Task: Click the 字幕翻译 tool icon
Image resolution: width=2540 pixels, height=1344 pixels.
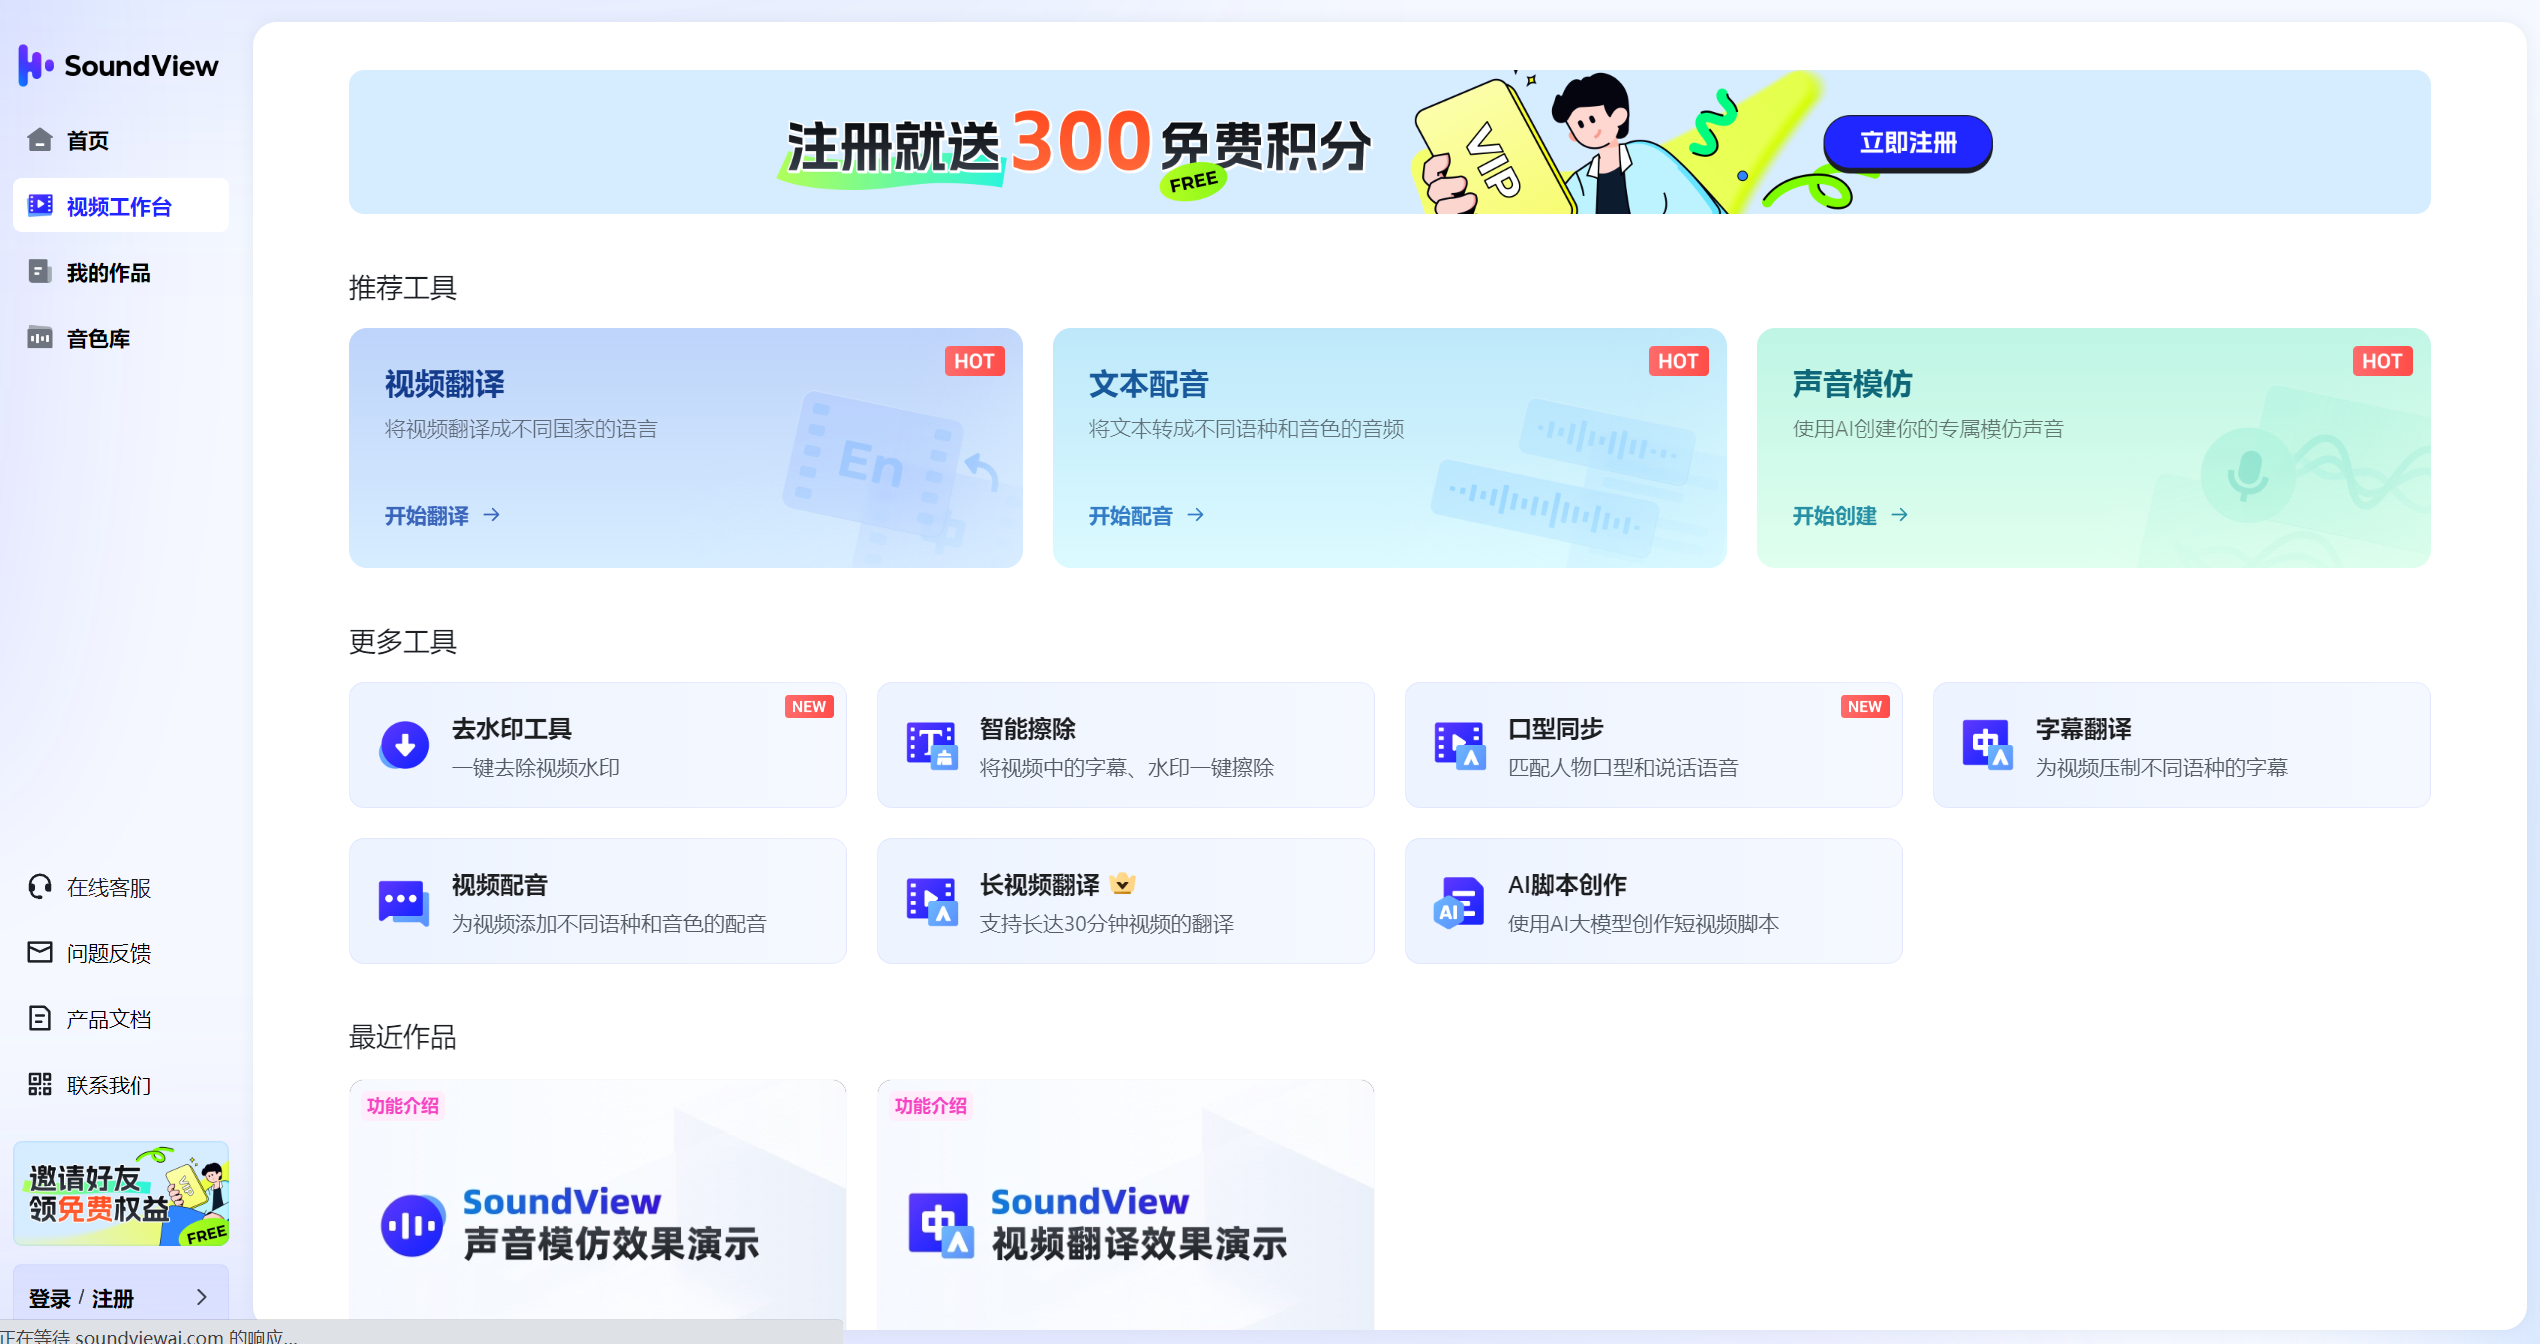Action: point(1988,745)
